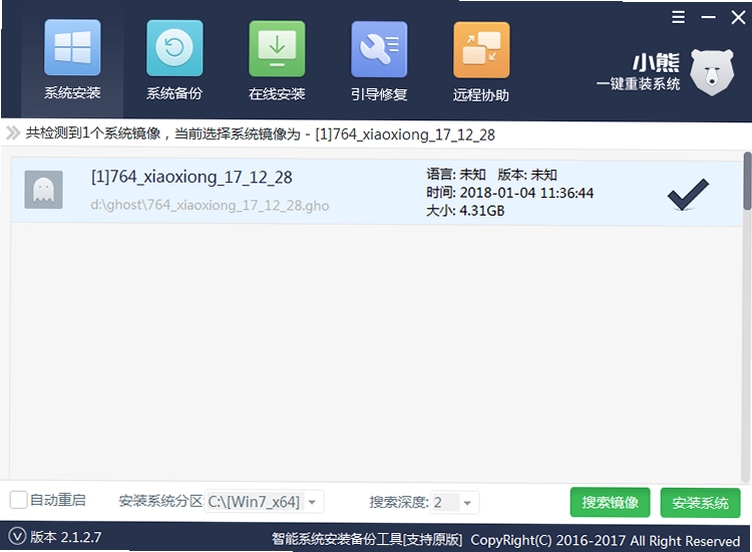The height and width of the screenshot is (552, 752).
Task: Click the image list vertical scrollbar thumb
Action: pyautogui.click(x=747, y=181)
